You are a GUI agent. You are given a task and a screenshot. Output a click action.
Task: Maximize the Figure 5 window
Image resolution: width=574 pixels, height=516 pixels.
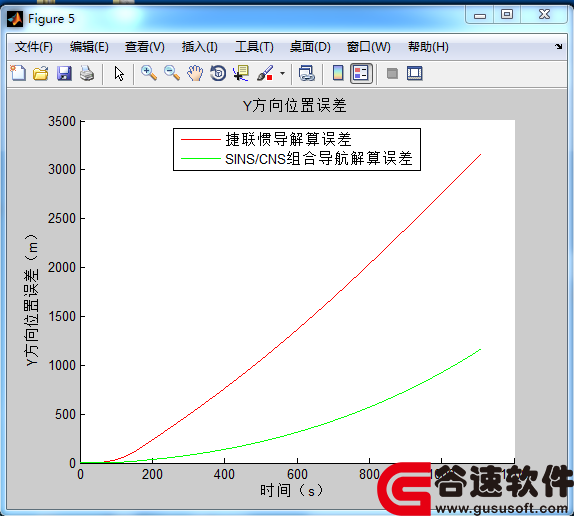click(507, 15)
